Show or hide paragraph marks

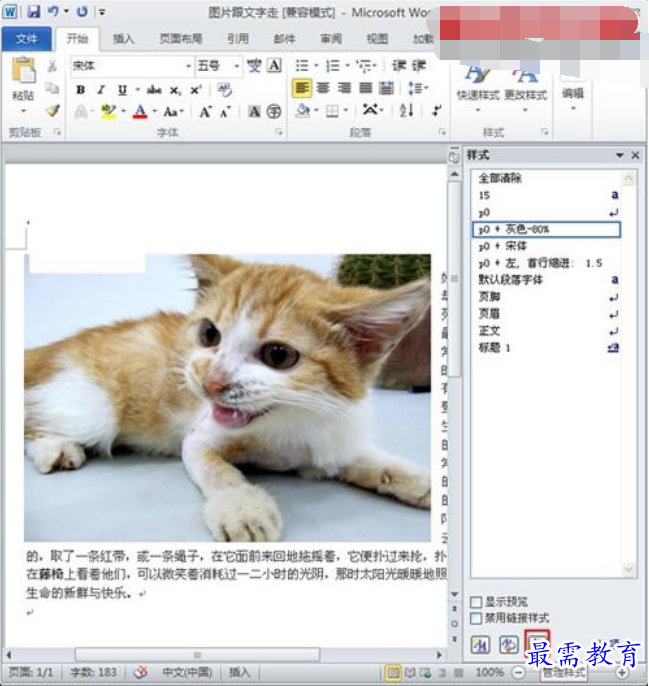click(436, 110)
